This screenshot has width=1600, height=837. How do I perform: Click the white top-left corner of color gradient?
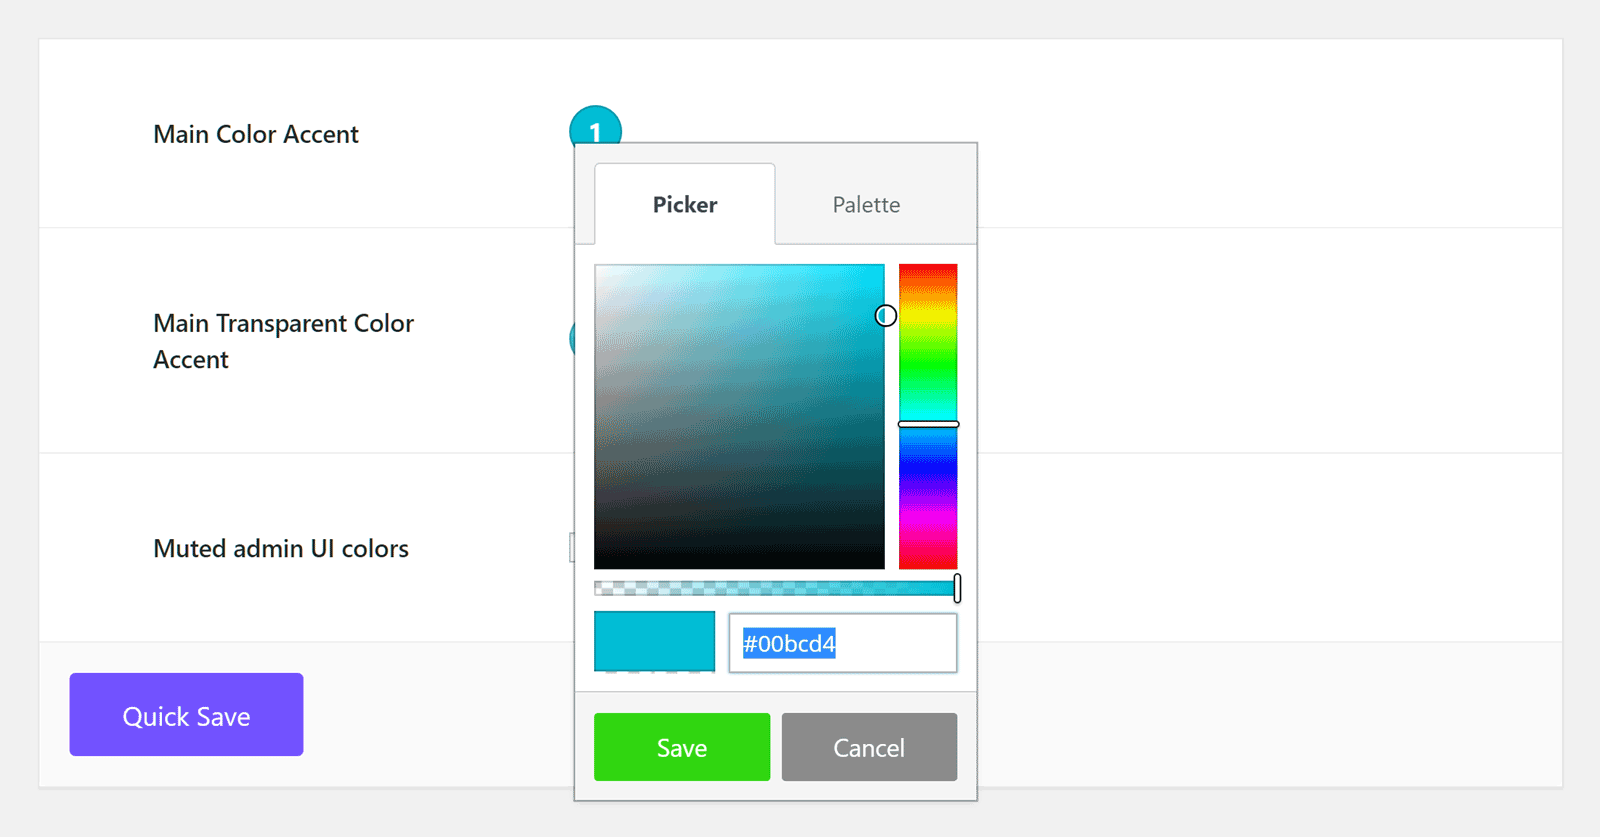tap(598, 268)
